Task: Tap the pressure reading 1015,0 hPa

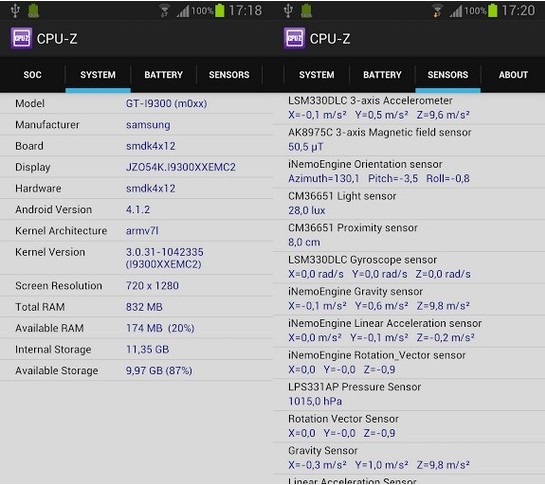Action: tap(315, 402)
